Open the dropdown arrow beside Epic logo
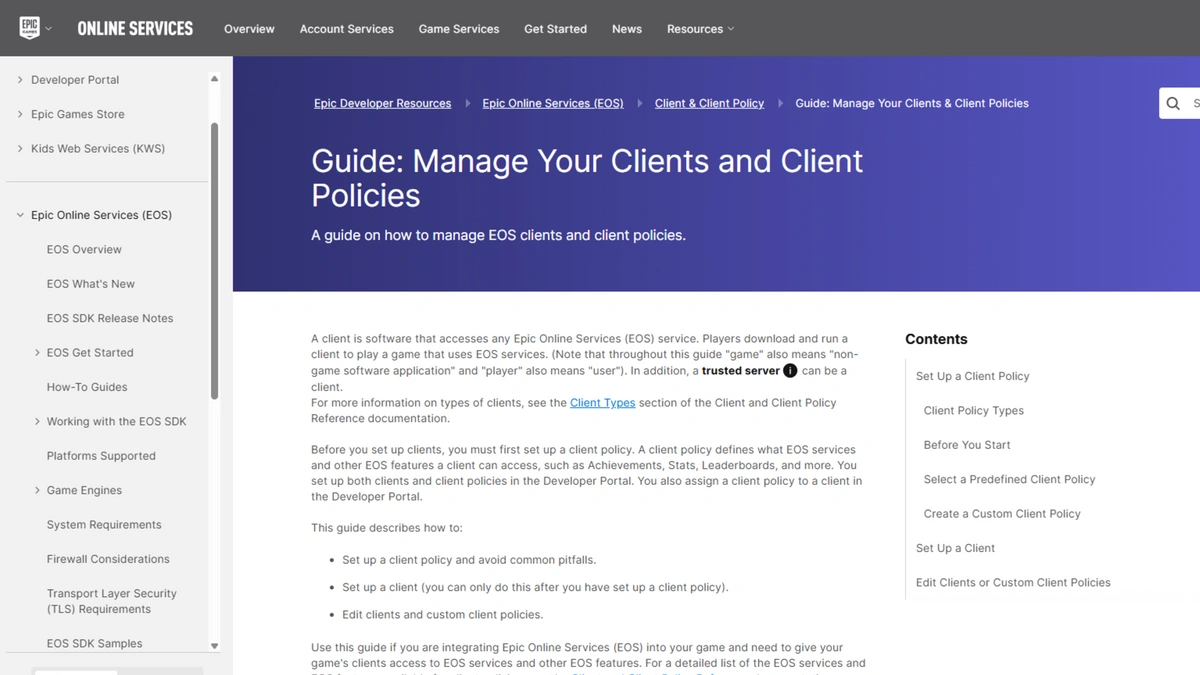The height and width of the screenshot is (675, 1200). pos(48,29)
